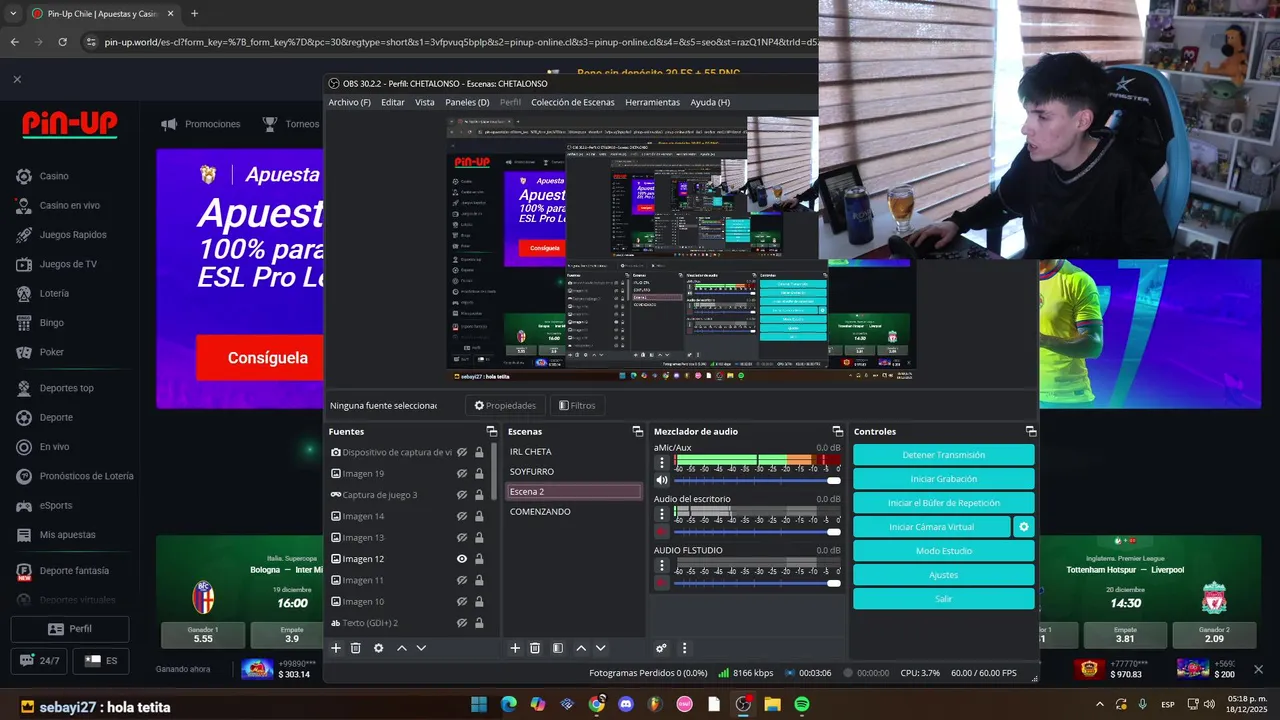Open Spotify from the taskbar
This screenshot has height=720, width=1280.
coord(801,704)
